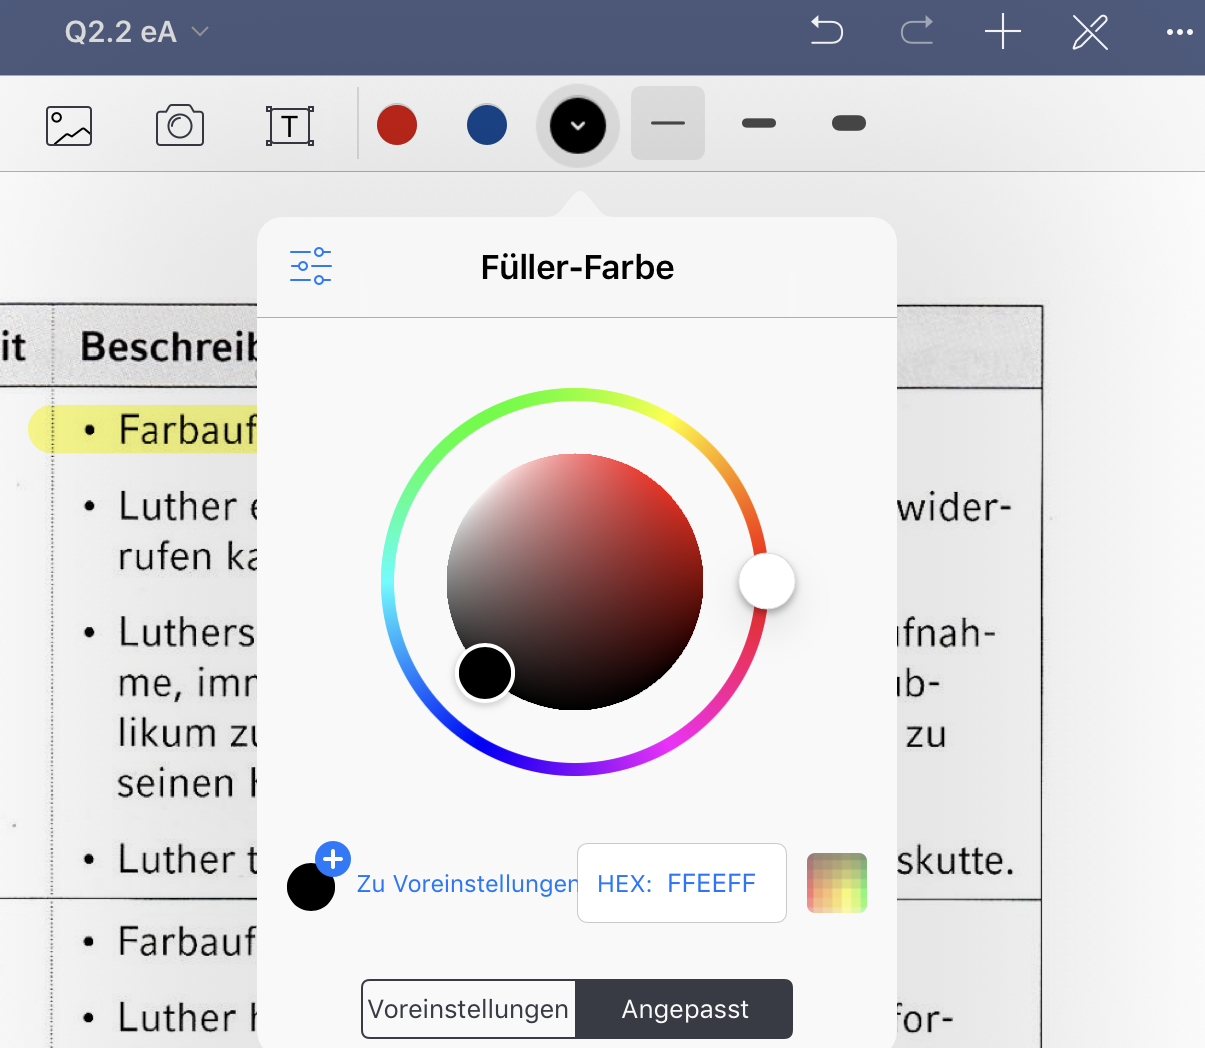Choose the dark blue pen color
This screenshot has height=1048, width=1205.
click(487, 125)
